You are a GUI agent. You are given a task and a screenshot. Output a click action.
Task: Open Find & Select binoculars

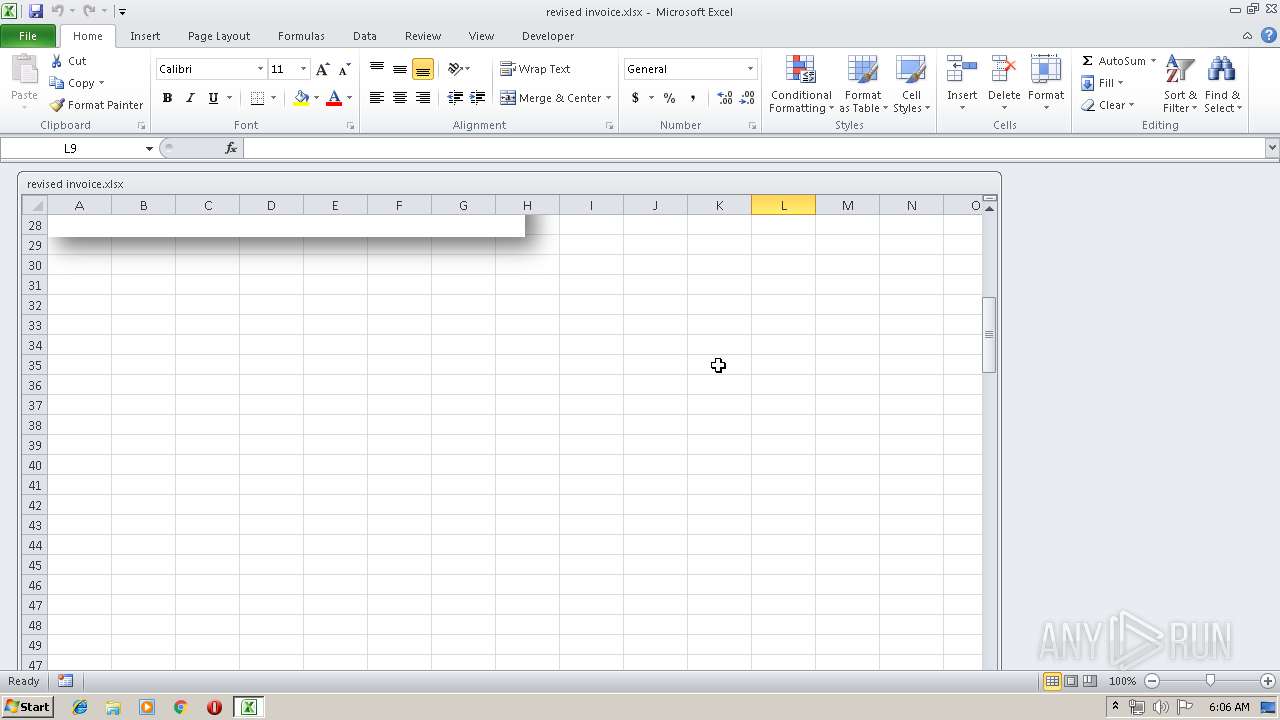coord(1222,85)
